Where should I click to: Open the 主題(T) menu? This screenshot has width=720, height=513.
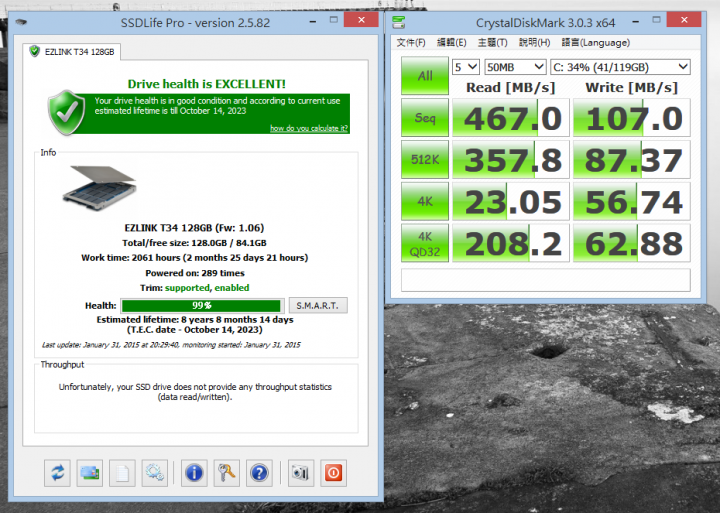coord(492,43)
